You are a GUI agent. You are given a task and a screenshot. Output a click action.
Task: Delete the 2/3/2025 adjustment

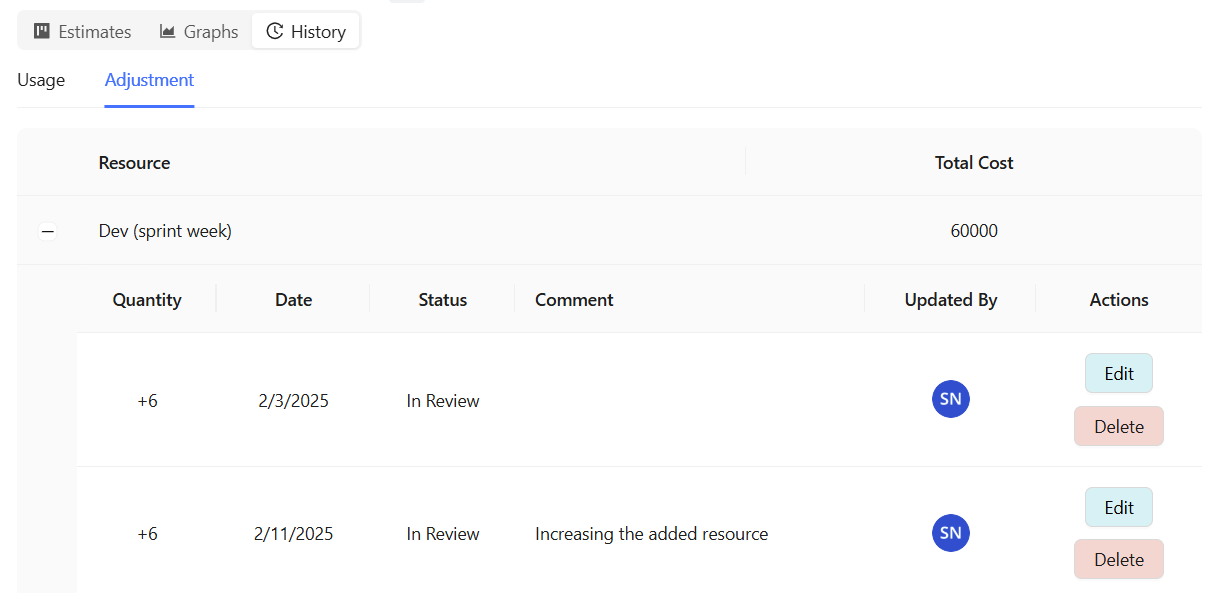click(x=1118, y=426)
